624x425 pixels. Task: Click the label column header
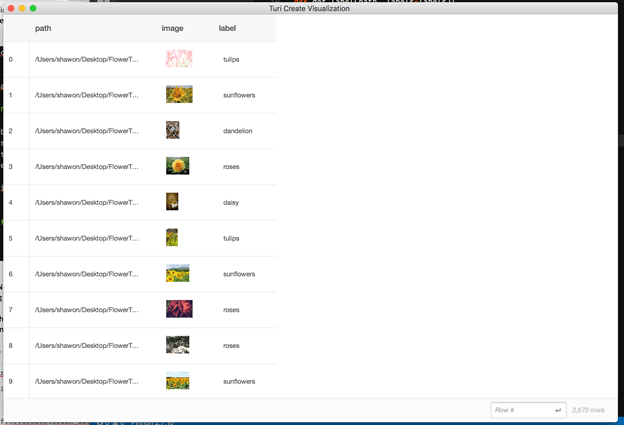pyautogui.click(x=227, y=28)
